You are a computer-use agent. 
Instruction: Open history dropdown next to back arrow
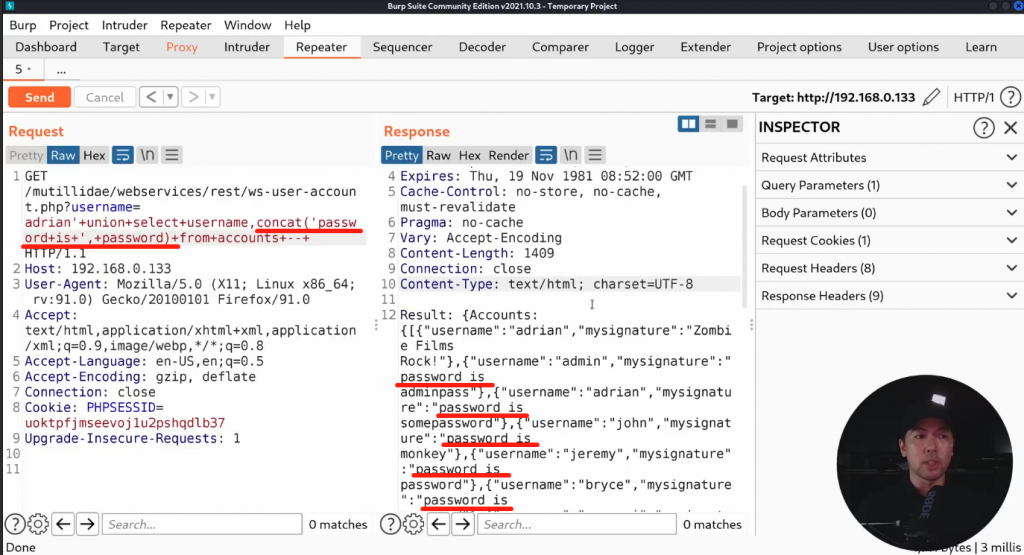(x=170, y=97)
